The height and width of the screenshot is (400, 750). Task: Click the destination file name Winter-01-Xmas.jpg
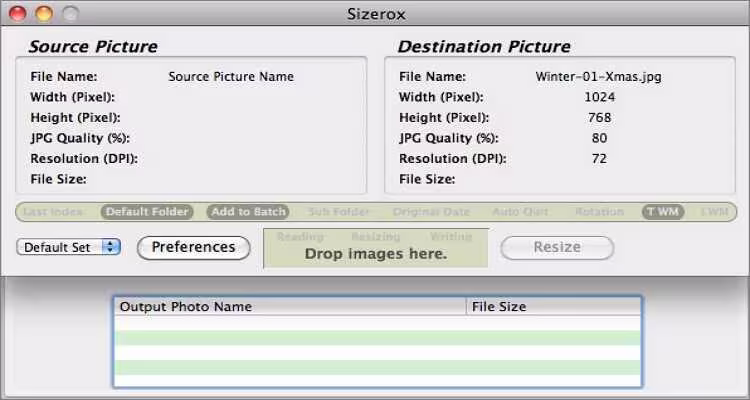[x=599, y=76]
